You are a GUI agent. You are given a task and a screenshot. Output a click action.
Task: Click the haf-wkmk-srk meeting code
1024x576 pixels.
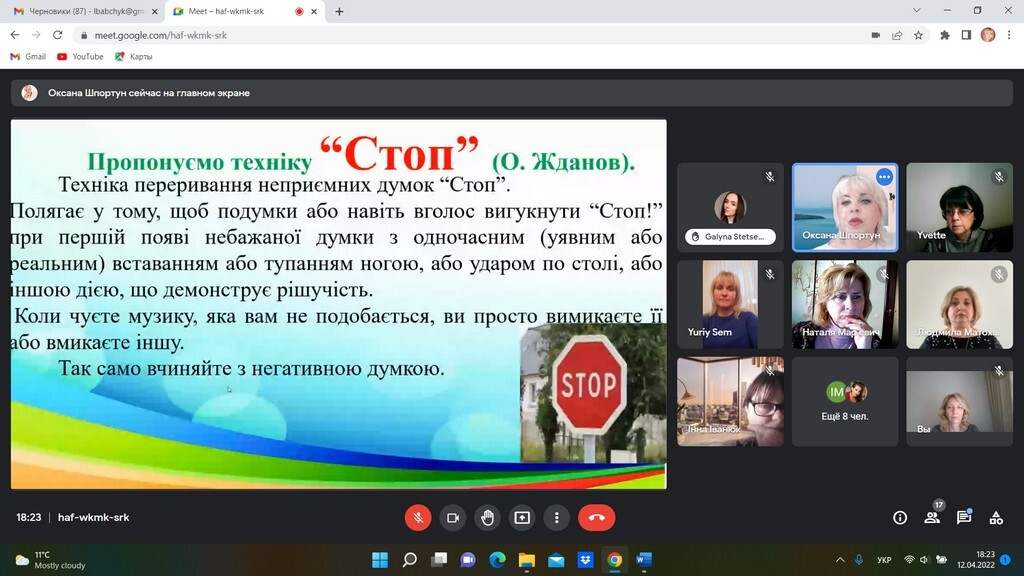pyautogui.click(x=93, y=517)
